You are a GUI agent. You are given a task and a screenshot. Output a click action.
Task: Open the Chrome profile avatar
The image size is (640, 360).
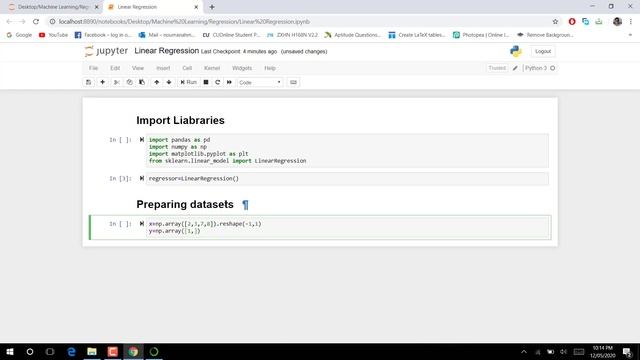click(x=617, y=22)
